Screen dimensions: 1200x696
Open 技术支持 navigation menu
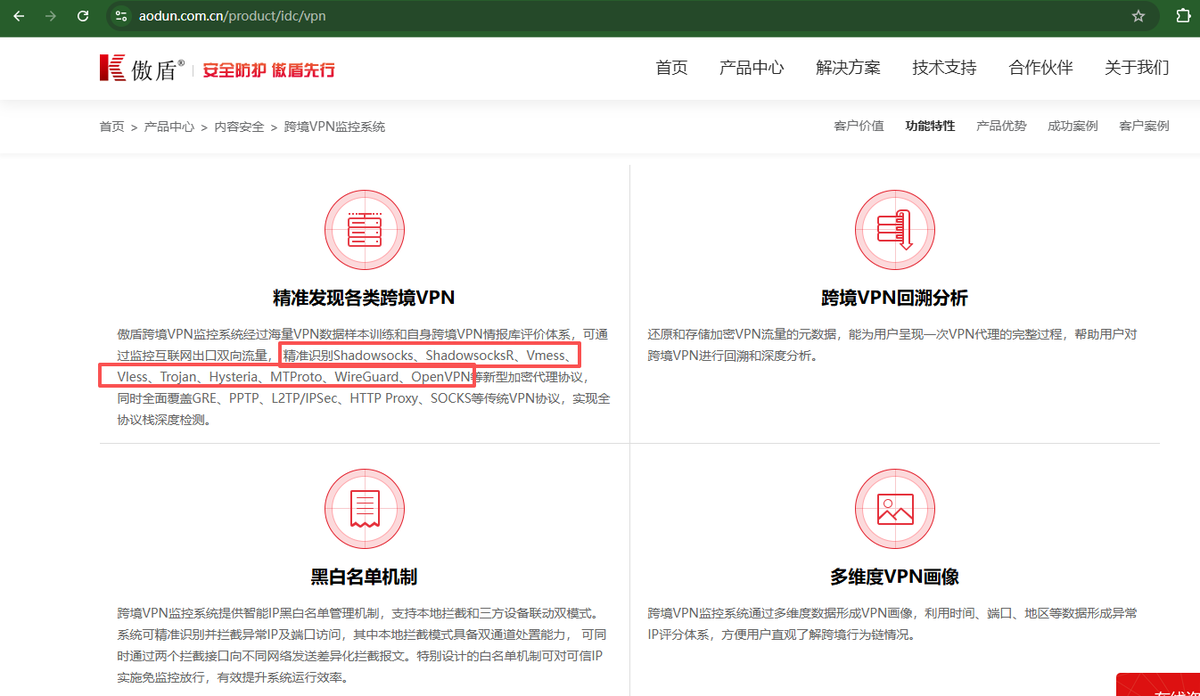tap(944, 68)
